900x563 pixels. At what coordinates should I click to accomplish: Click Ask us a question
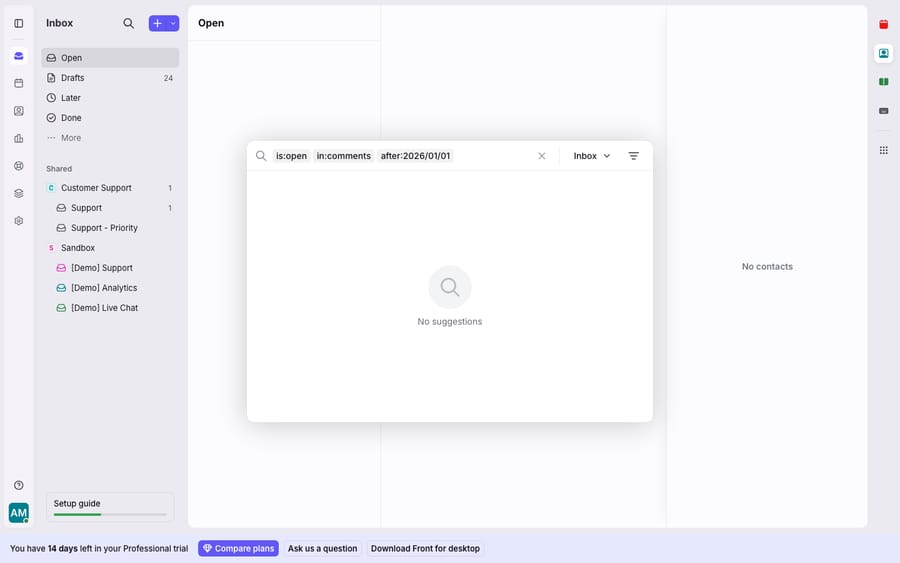coord(323,549)
